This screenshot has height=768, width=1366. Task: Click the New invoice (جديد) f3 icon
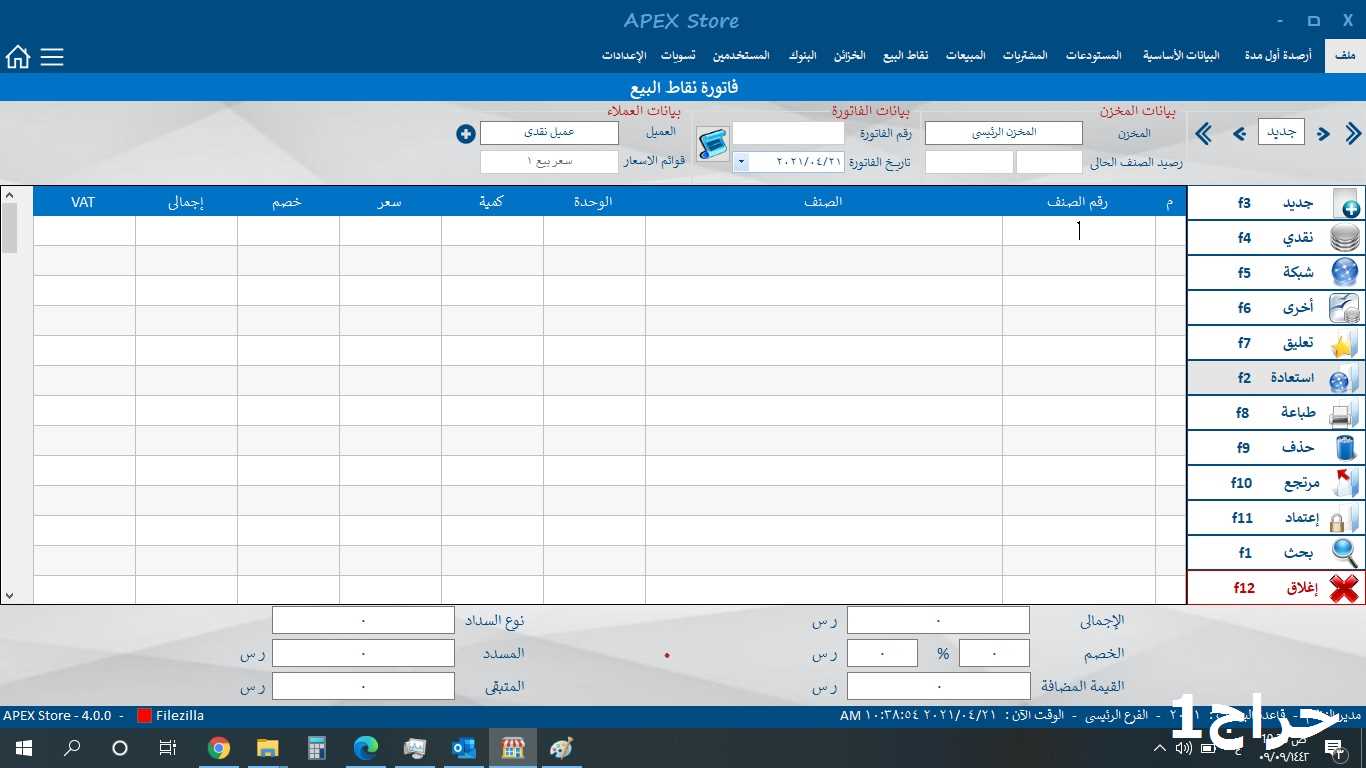tap(1345, 203)
